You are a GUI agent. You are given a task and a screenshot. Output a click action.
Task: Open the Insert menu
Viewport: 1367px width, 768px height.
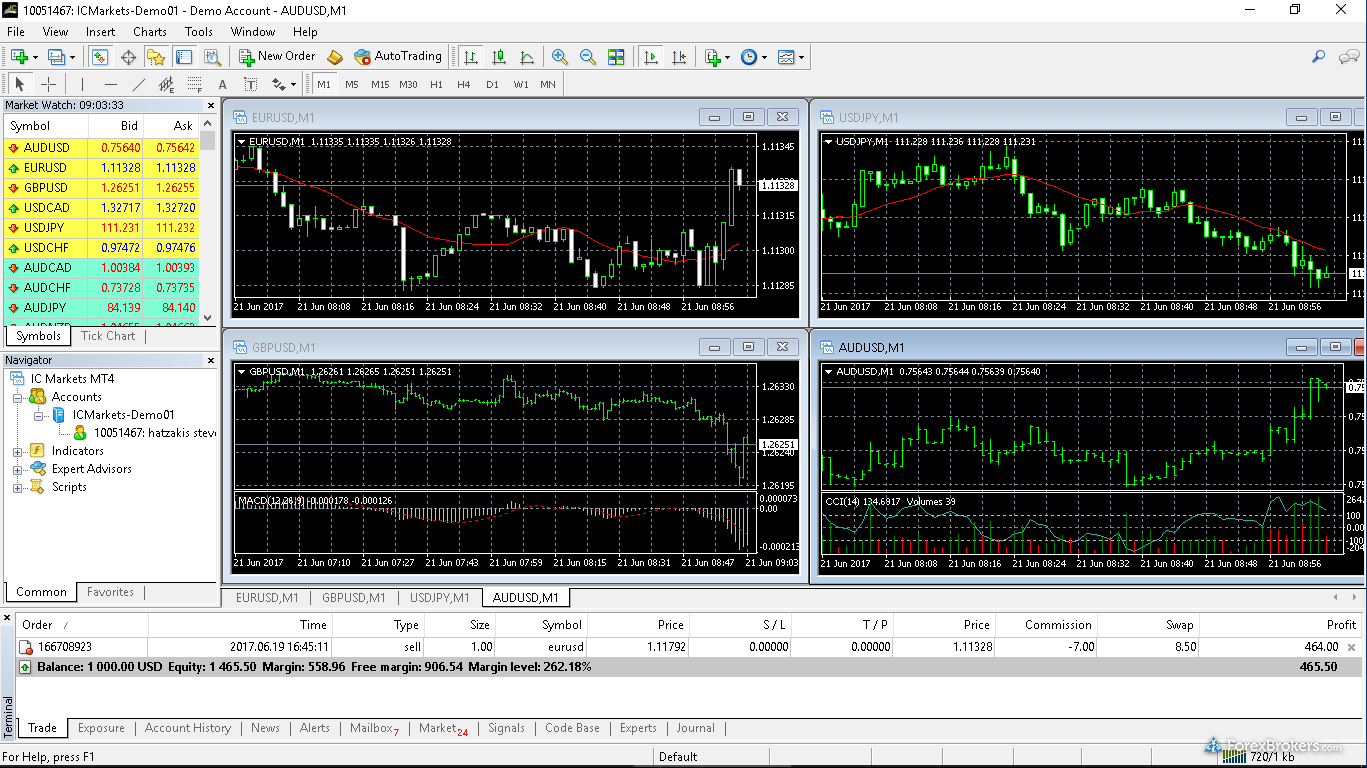(x=101, y=31)
